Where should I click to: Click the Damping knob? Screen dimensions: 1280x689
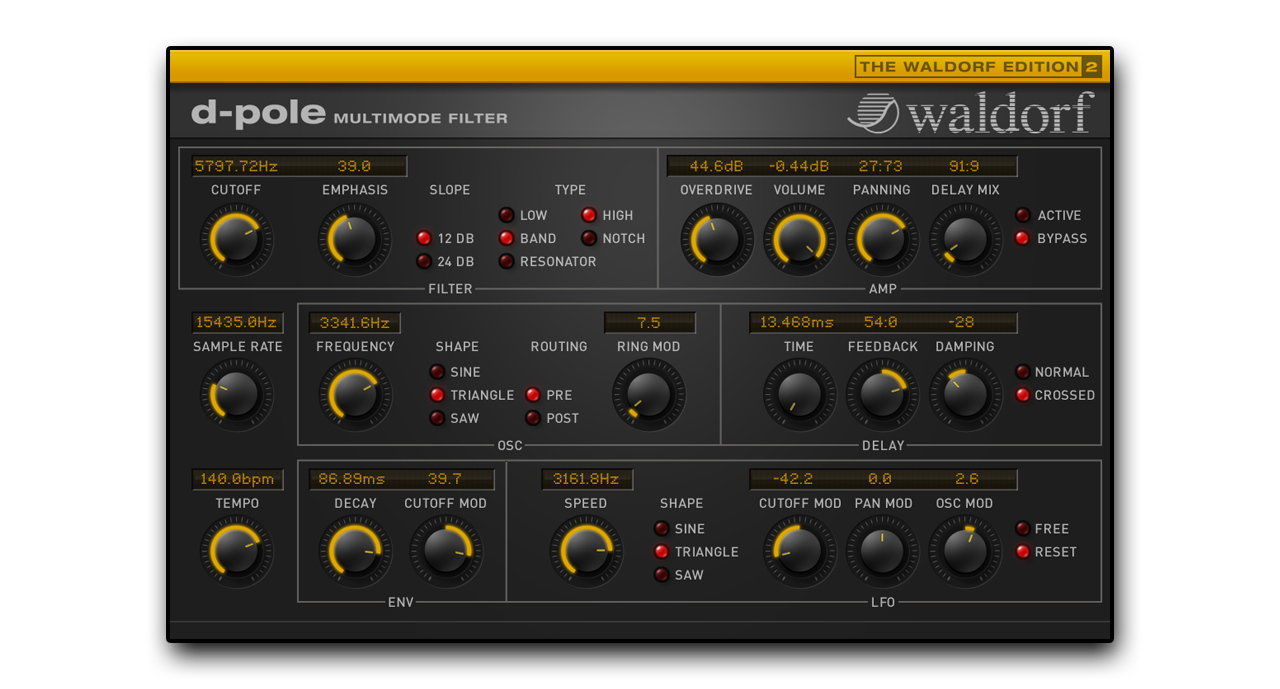pyautogui.click(x=966, y=394)
